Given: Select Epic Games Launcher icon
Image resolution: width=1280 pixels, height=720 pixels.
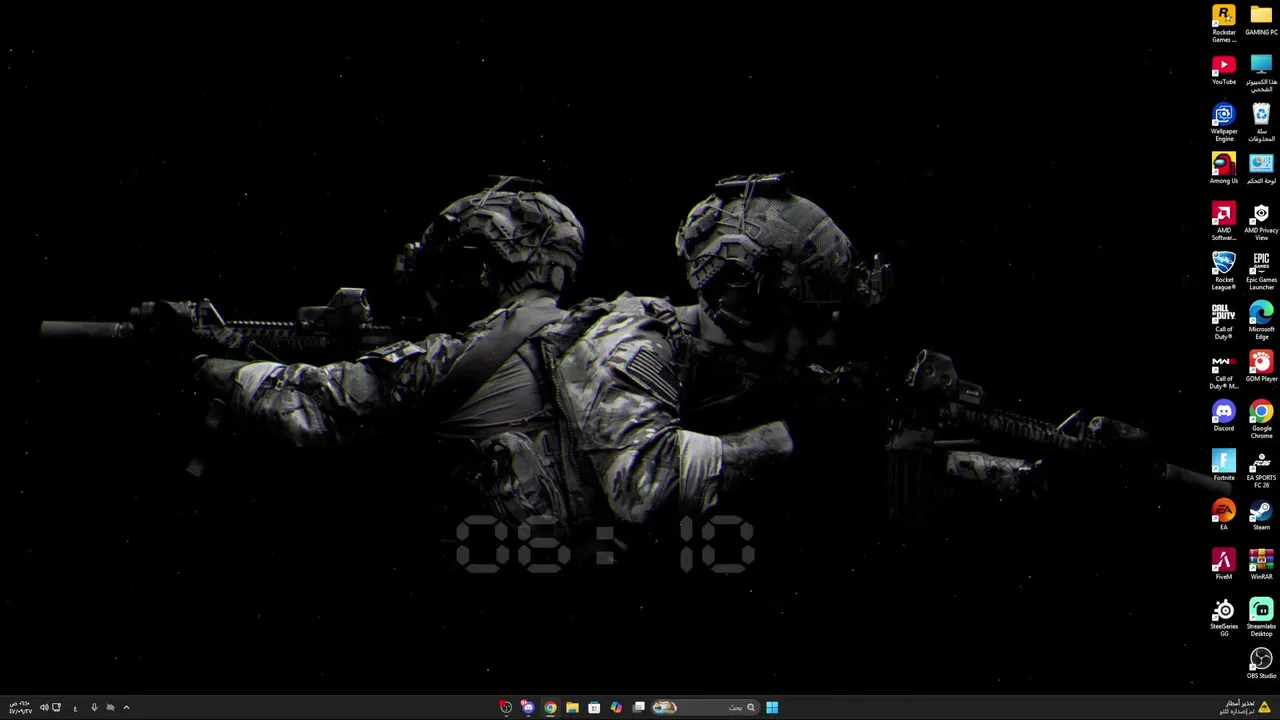Looking at the screenshot, I should tap(1261, 271).
